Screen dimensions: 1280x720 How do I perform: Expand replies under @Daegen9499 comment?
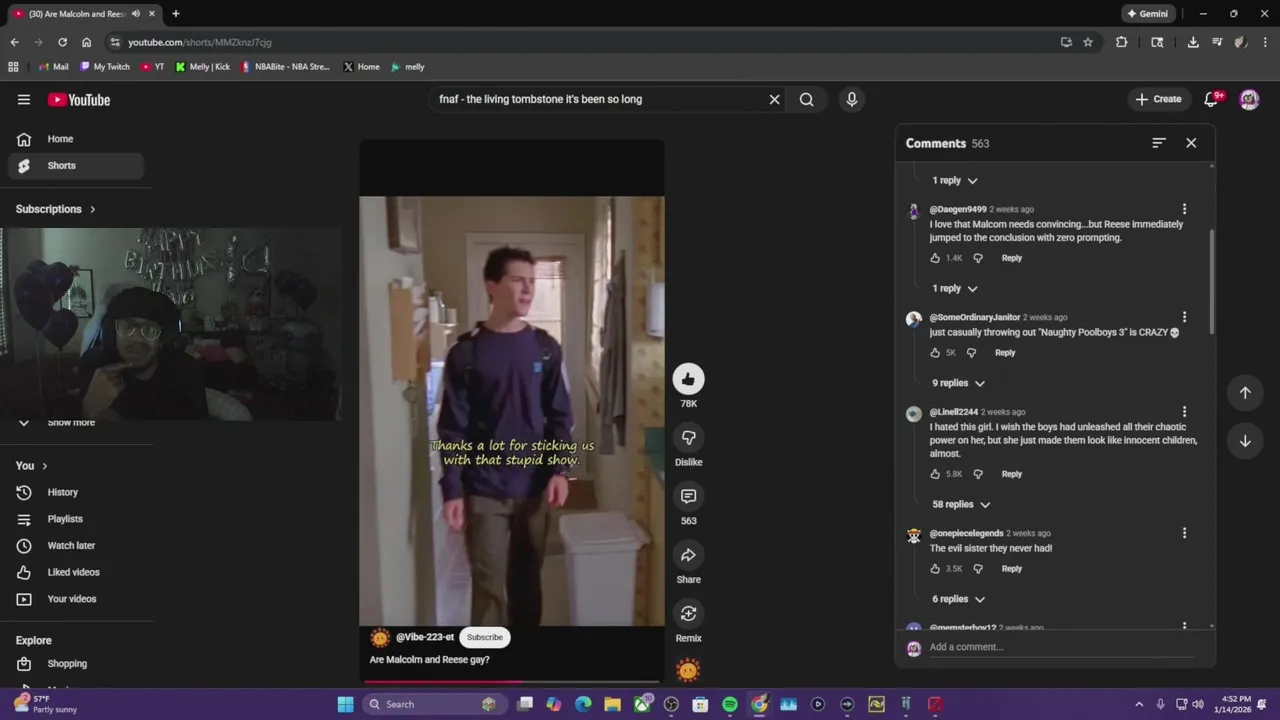pyautogui.click(x=955, y=288)
